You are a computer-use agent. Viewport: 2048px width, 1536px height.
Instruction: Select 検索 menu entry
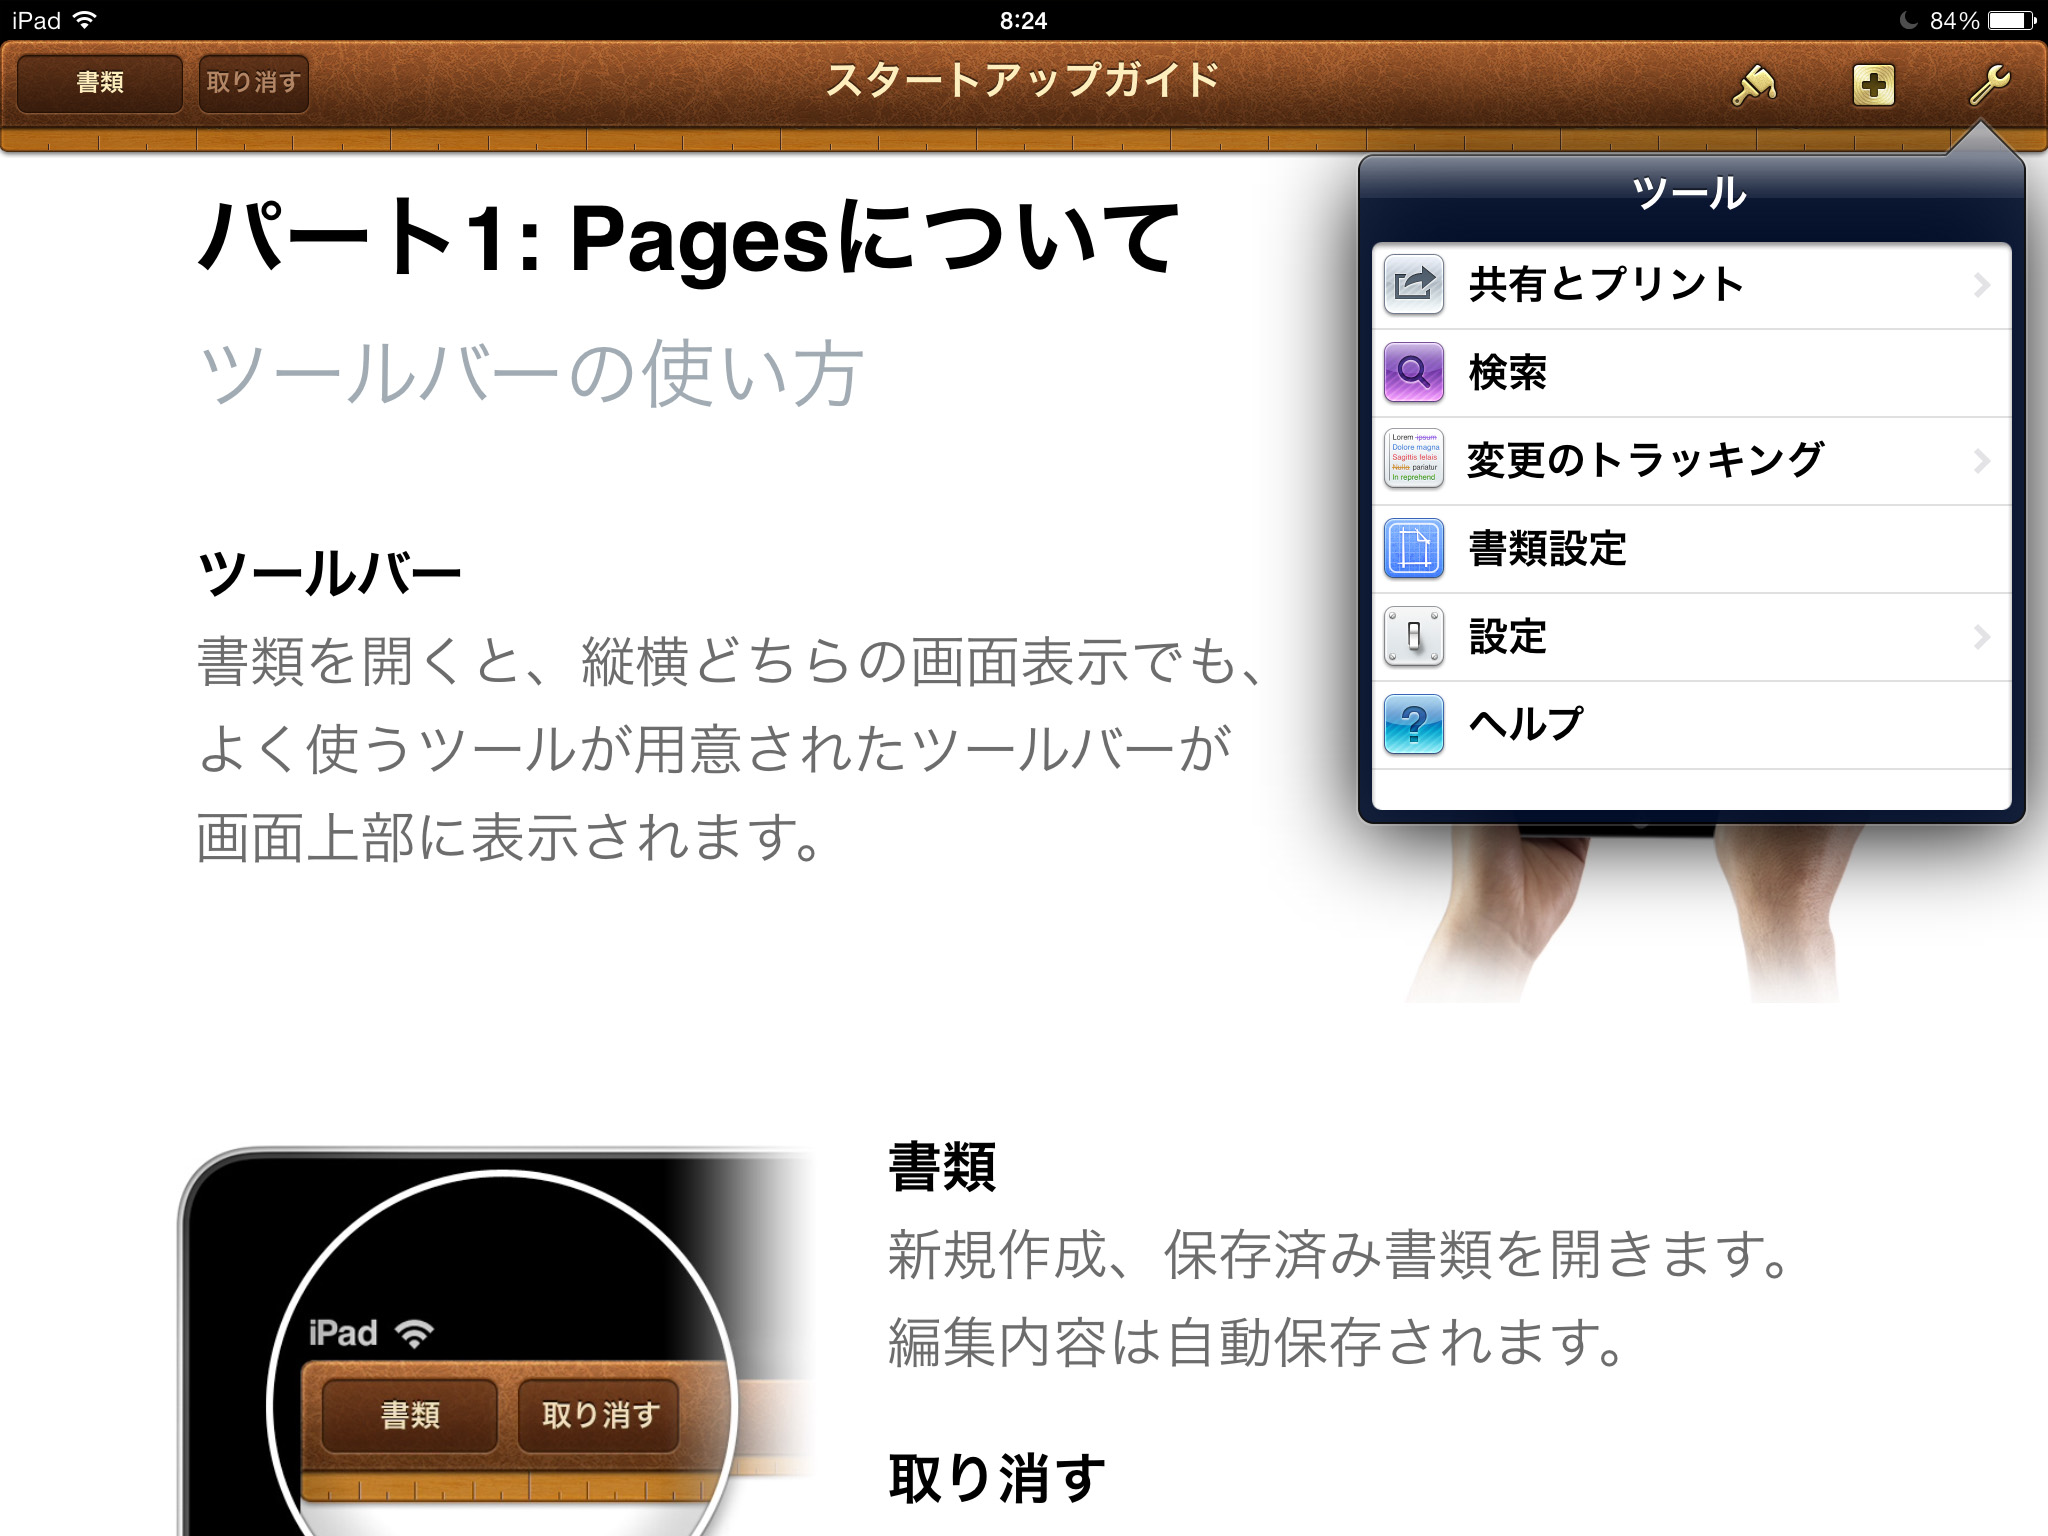tap(1691, 373)
